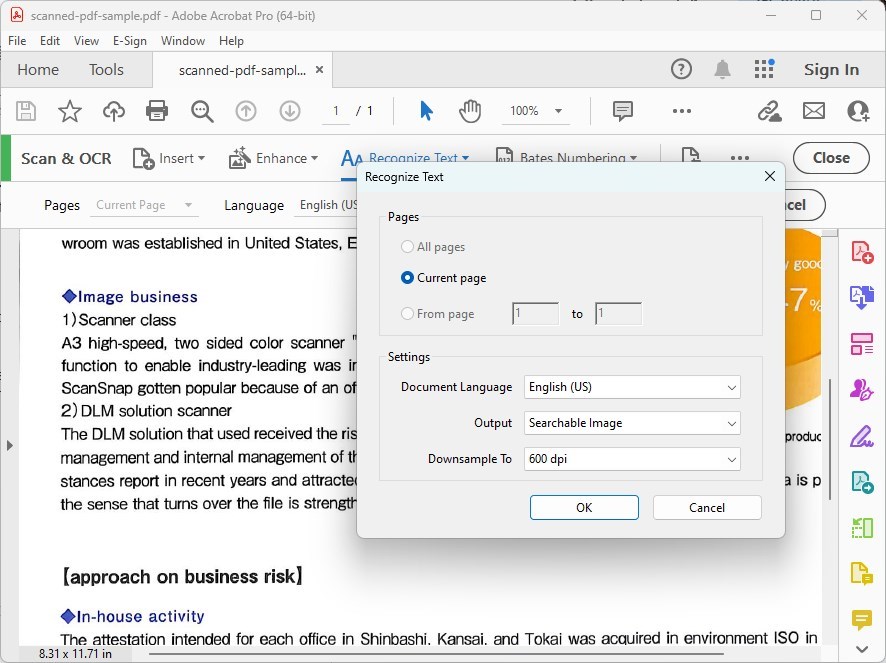The width and height of the screenshot is (886, 663).
Task: Expand the Document Language dropdown
Action: coord(632,387)
